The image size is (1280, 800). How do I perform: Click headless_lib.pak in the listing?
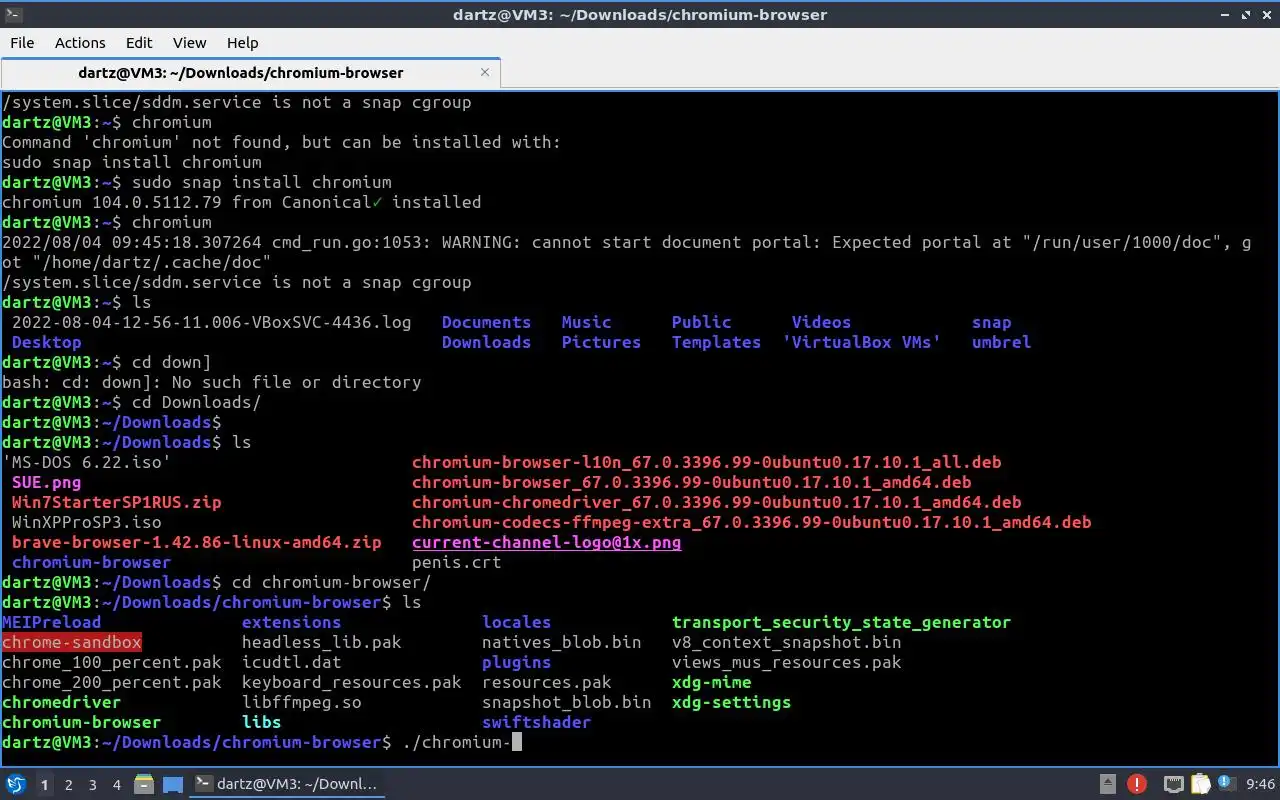point(322,642)
